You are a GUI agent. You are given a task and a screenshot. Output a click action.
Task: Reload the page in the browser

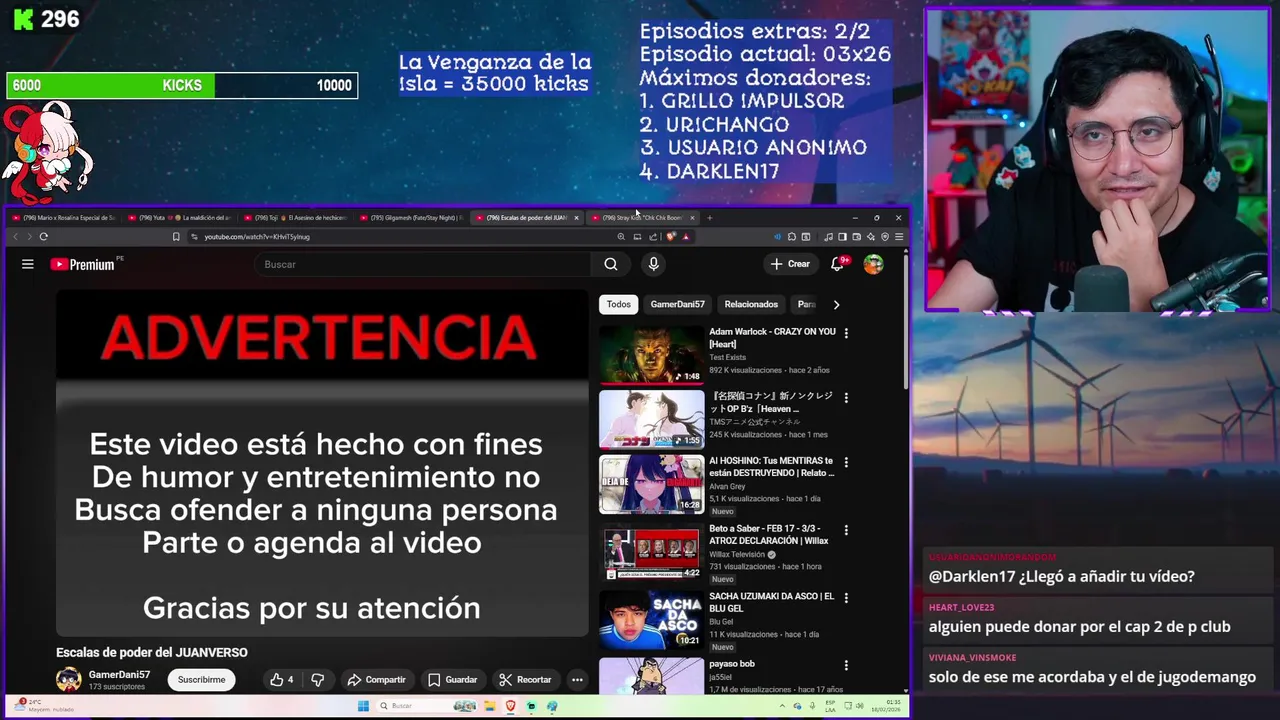(x=44, y=237)
